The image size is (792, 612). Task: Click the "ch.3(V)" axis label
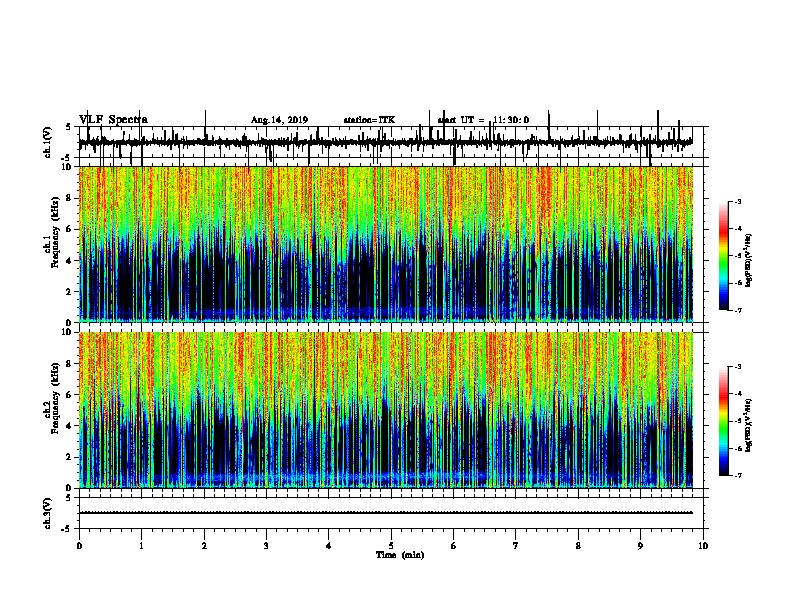coord(48,513)
